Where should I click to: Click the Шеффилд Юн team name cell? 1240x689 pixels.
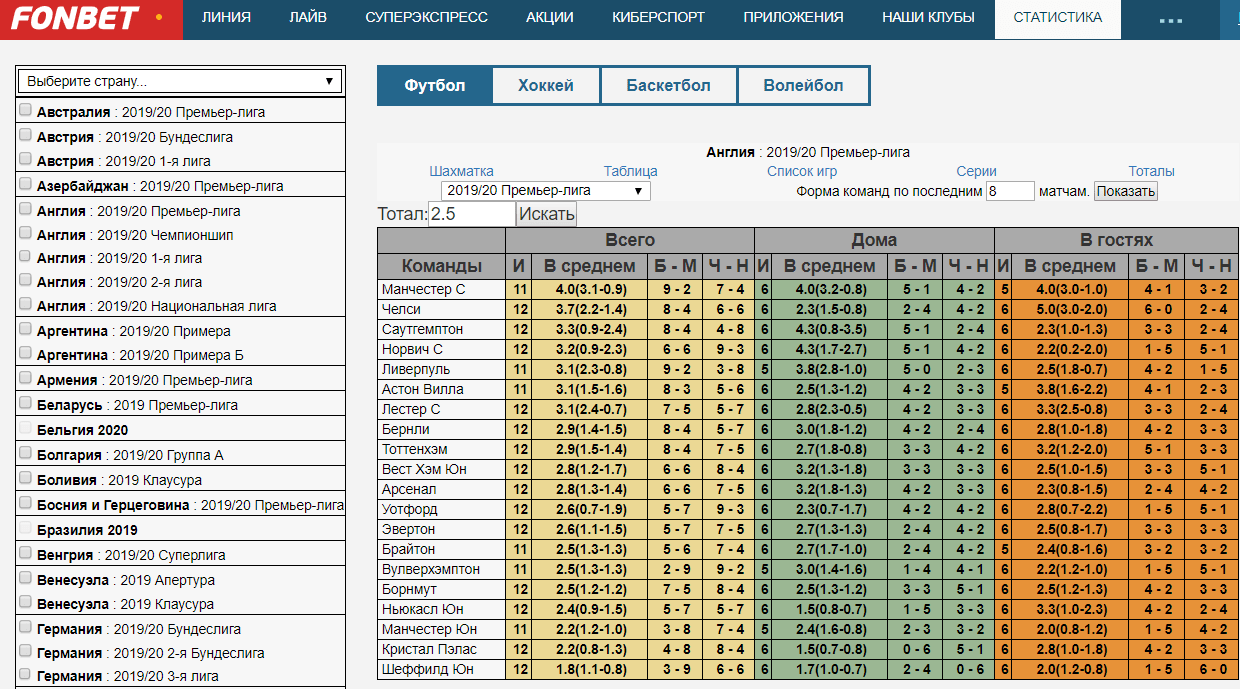point(442,670)
